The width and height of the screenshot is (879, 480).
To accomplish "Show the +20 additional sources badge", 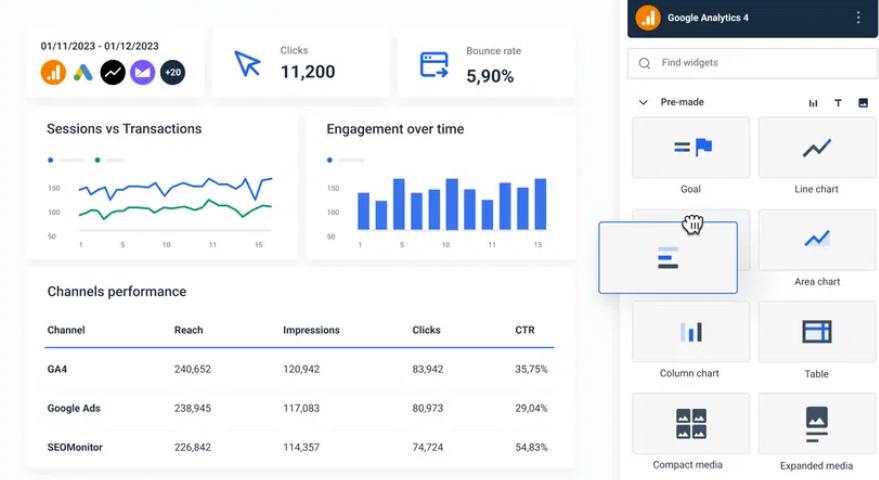I will 173,72.
